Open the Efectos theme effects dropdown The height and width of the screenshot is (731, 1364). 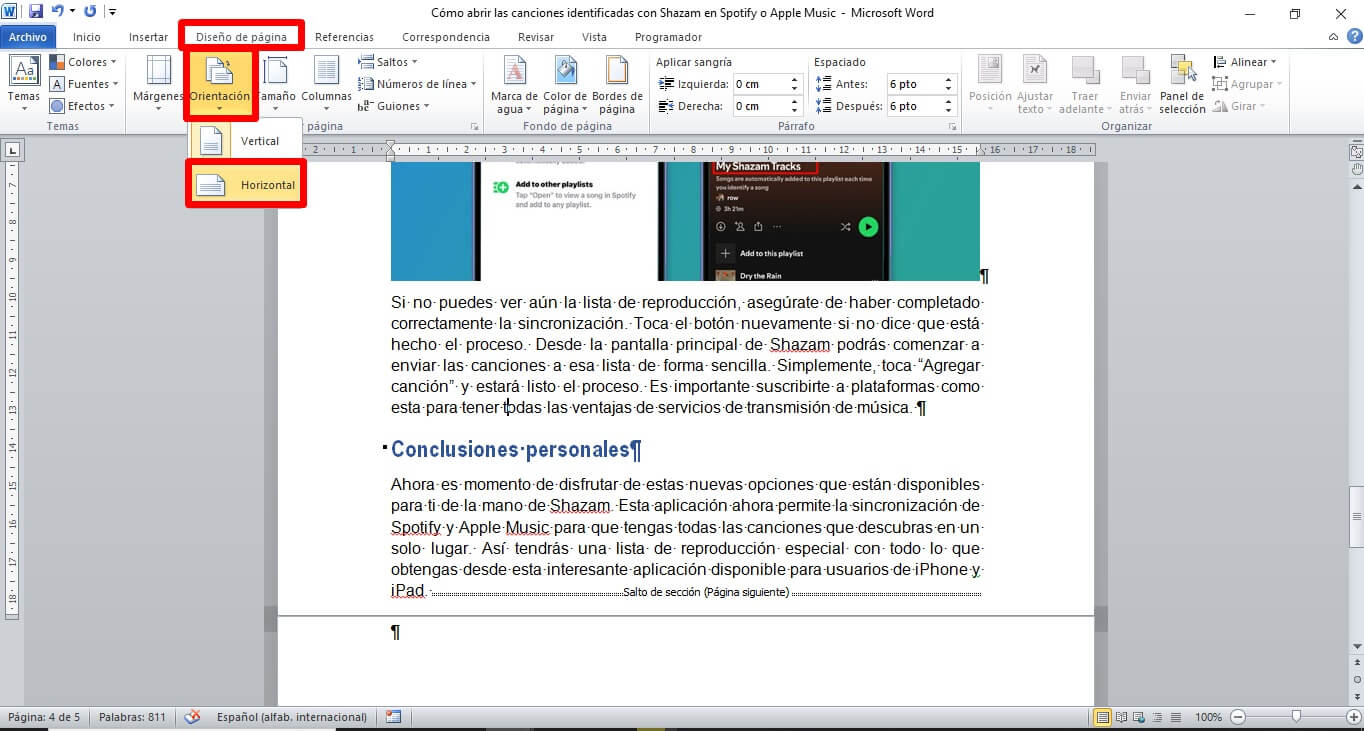click(83, 106)
